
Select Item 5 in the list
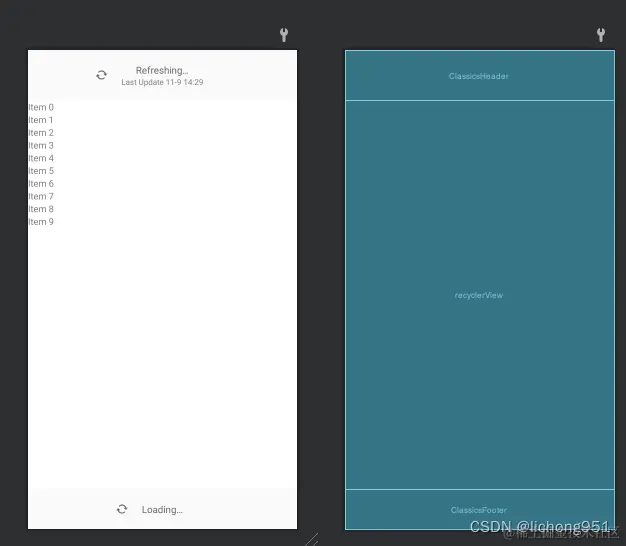[41, 171]
